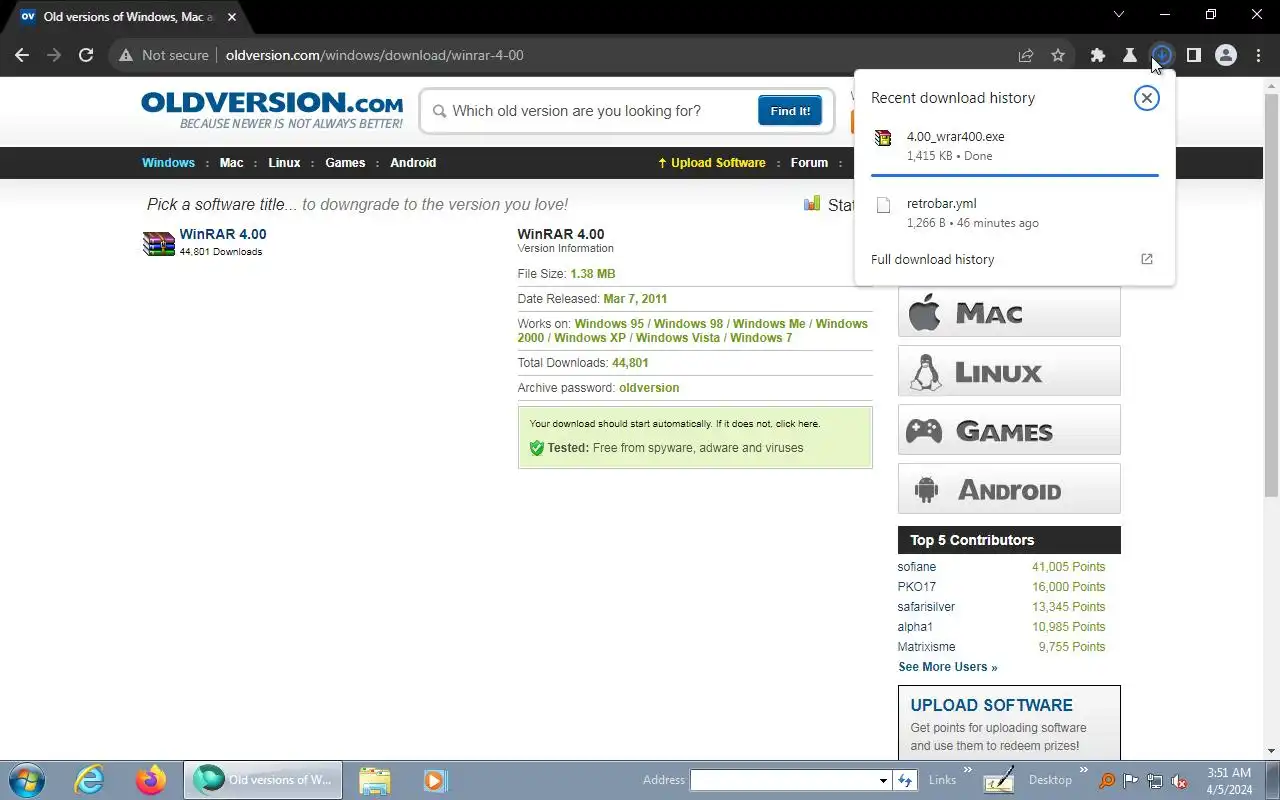Open the Mac platform banner

coord(1009,313)
